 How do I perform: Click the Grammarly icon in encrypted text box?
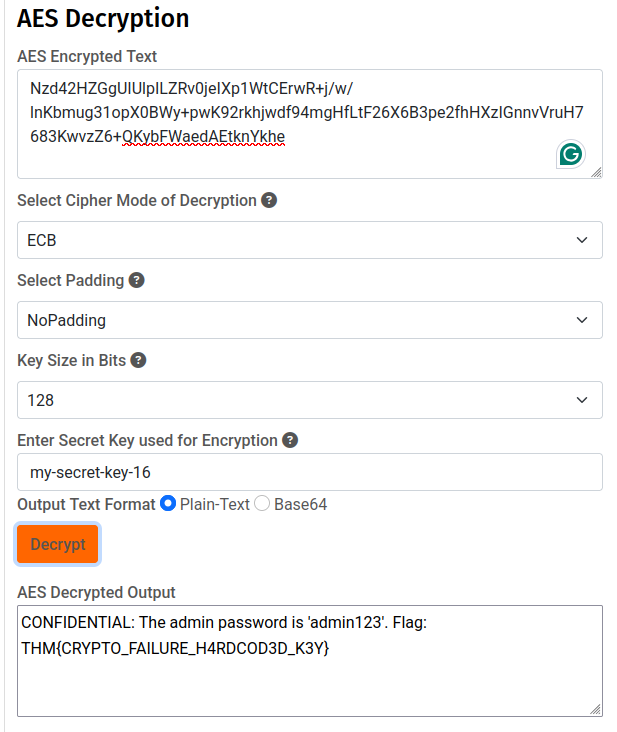[571, 154]
